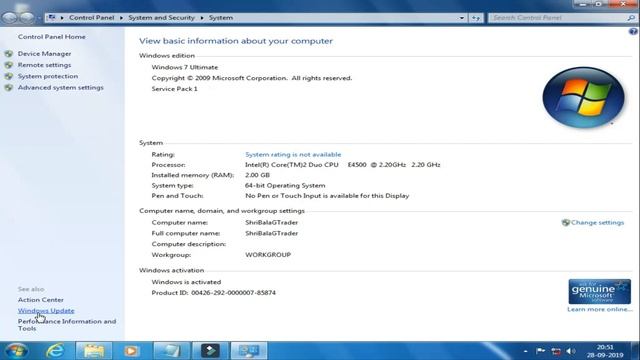Launch Internet Explorer from taskbar

click(x=55, y=351)
